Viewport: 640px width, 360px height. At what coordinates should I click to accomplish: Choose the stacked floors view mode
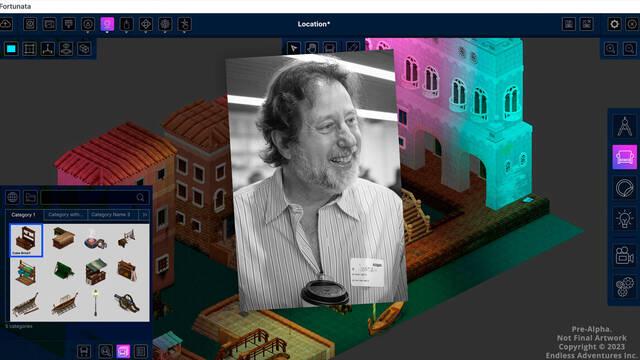tap(66, 49)
